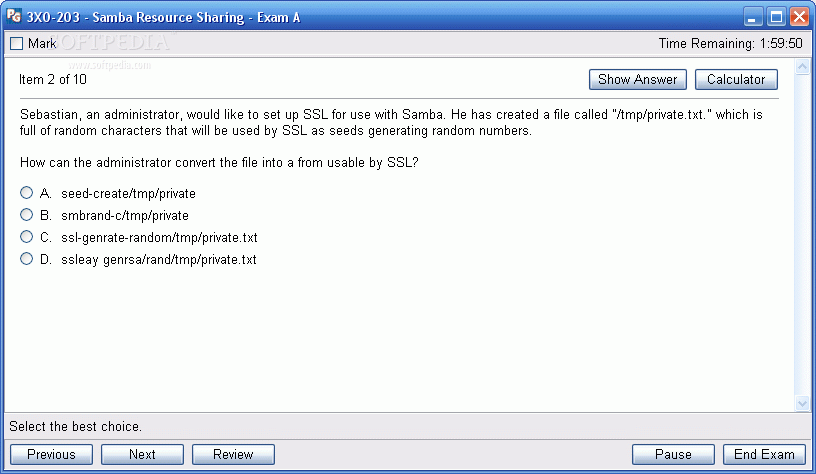Click the scrollbar down arrow

(x=802, y=403)
